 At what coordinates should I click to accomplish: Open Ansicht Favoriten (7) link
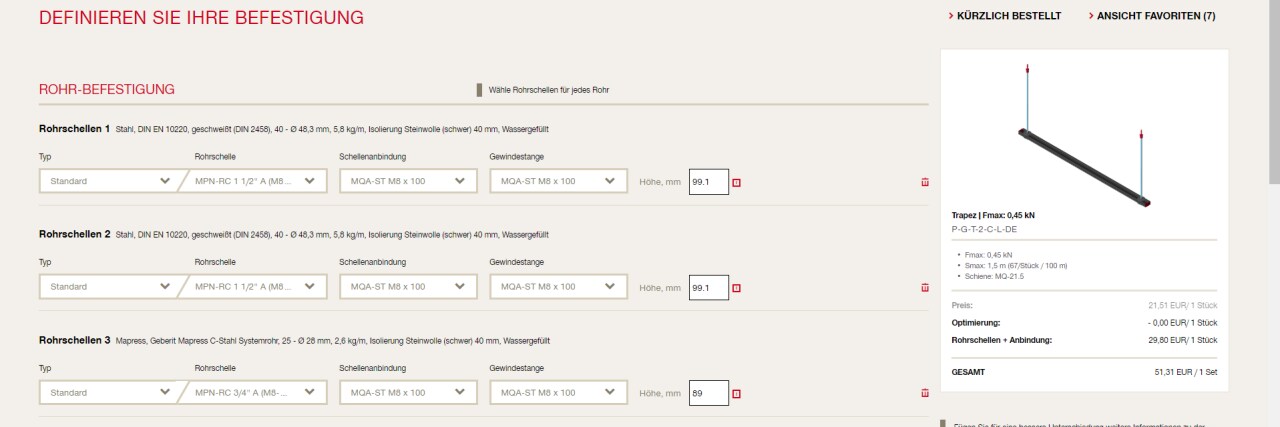point(1156,16)
